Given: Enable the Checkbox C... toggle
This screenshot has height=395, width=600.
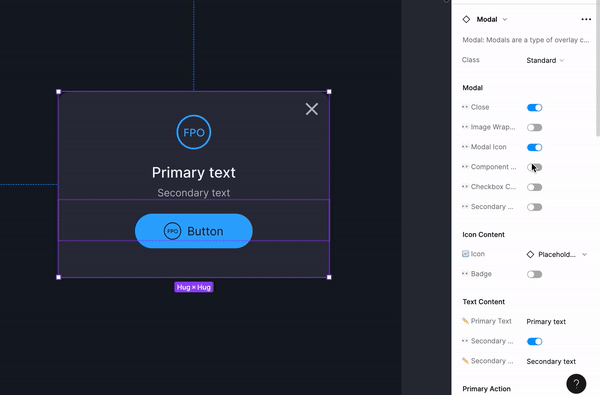Looking at the screenshot, I should pyautogui.click(x=535, y=187).
